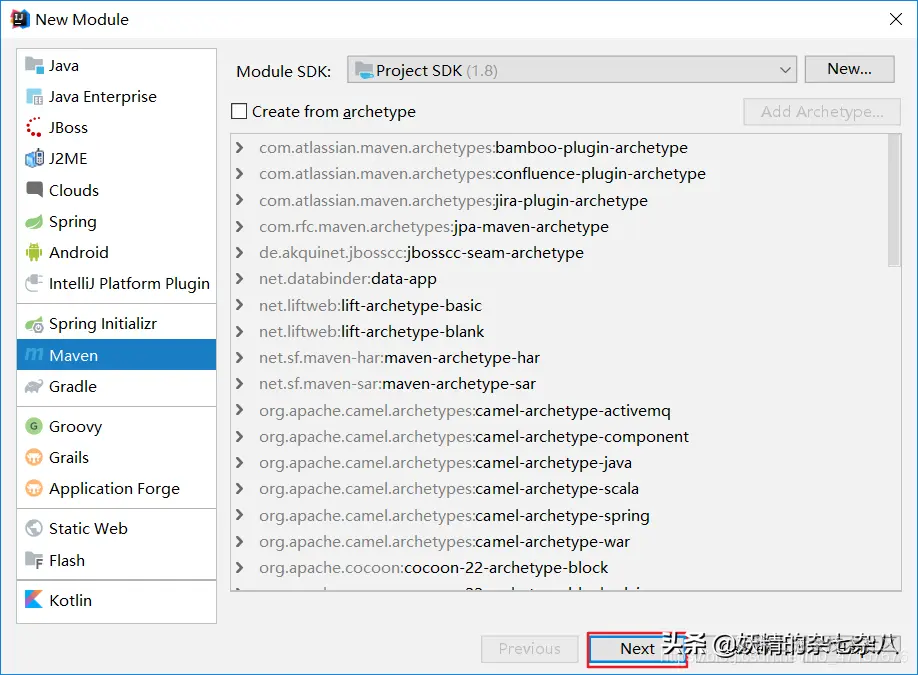This screenshot has width=918, height=675.
Task: Select maven-archetype-har row text
Action: (x=399, y=358)
